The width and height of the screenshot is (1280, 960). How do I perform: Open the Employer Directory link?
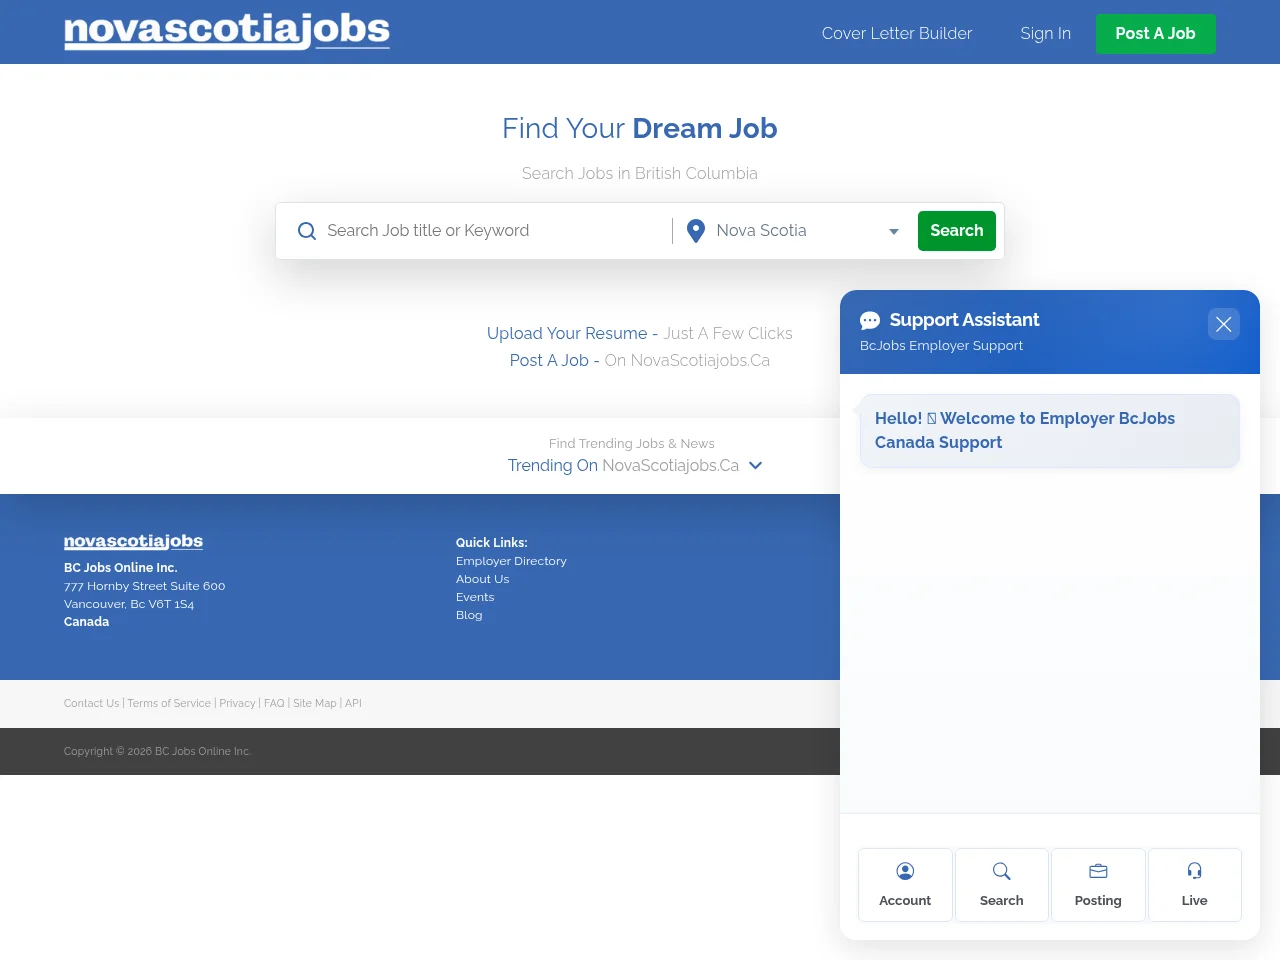511,561
